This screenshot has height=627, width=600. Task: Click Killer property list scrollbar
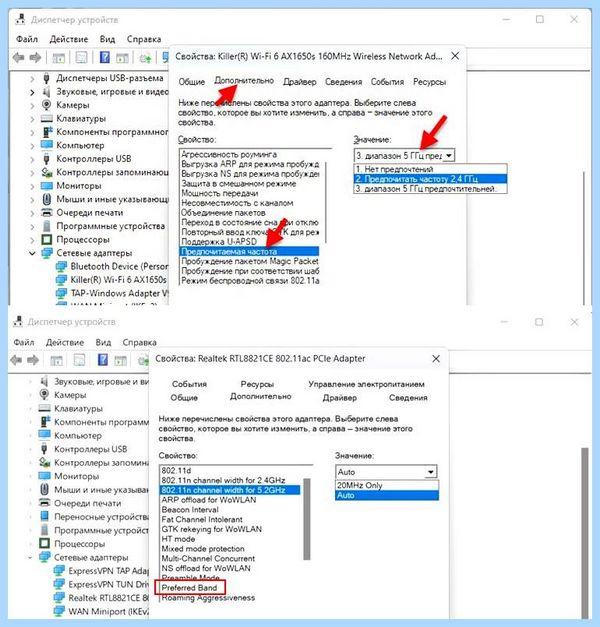coord(326,202)
